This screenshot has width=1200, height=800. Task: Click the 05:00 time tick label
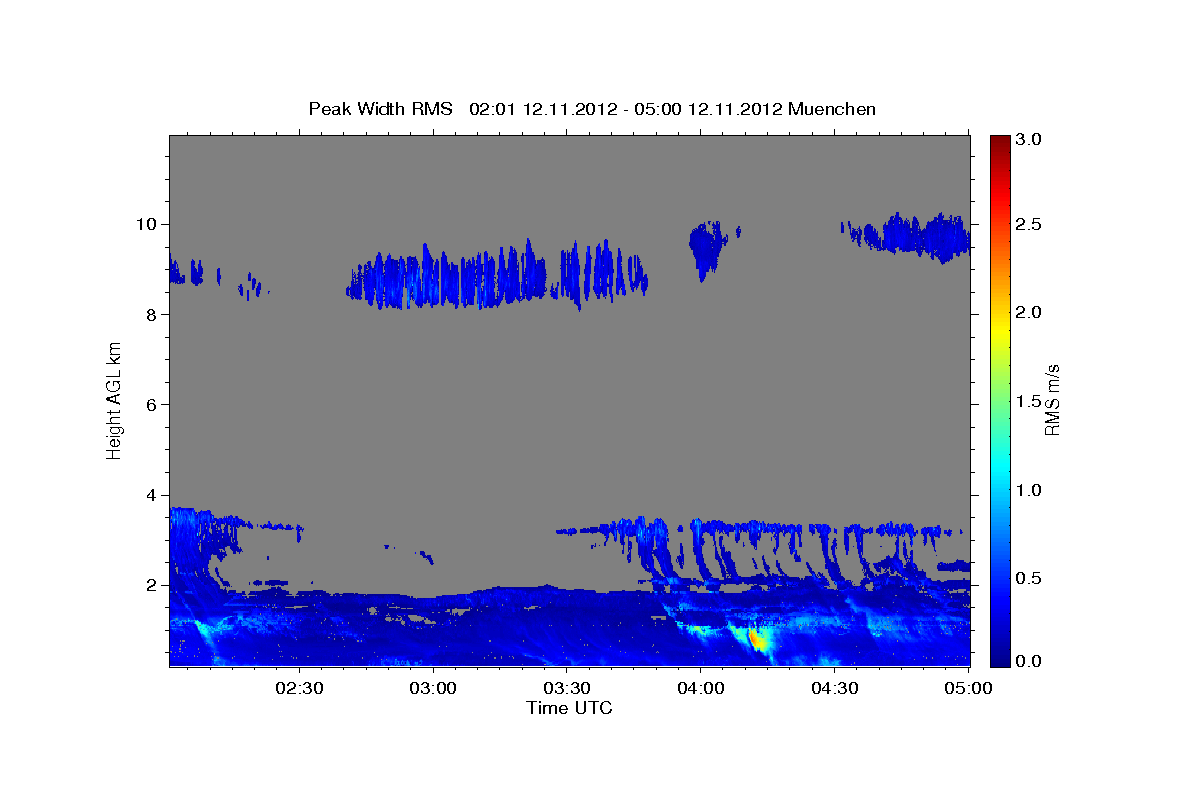(x=967, y=688)
